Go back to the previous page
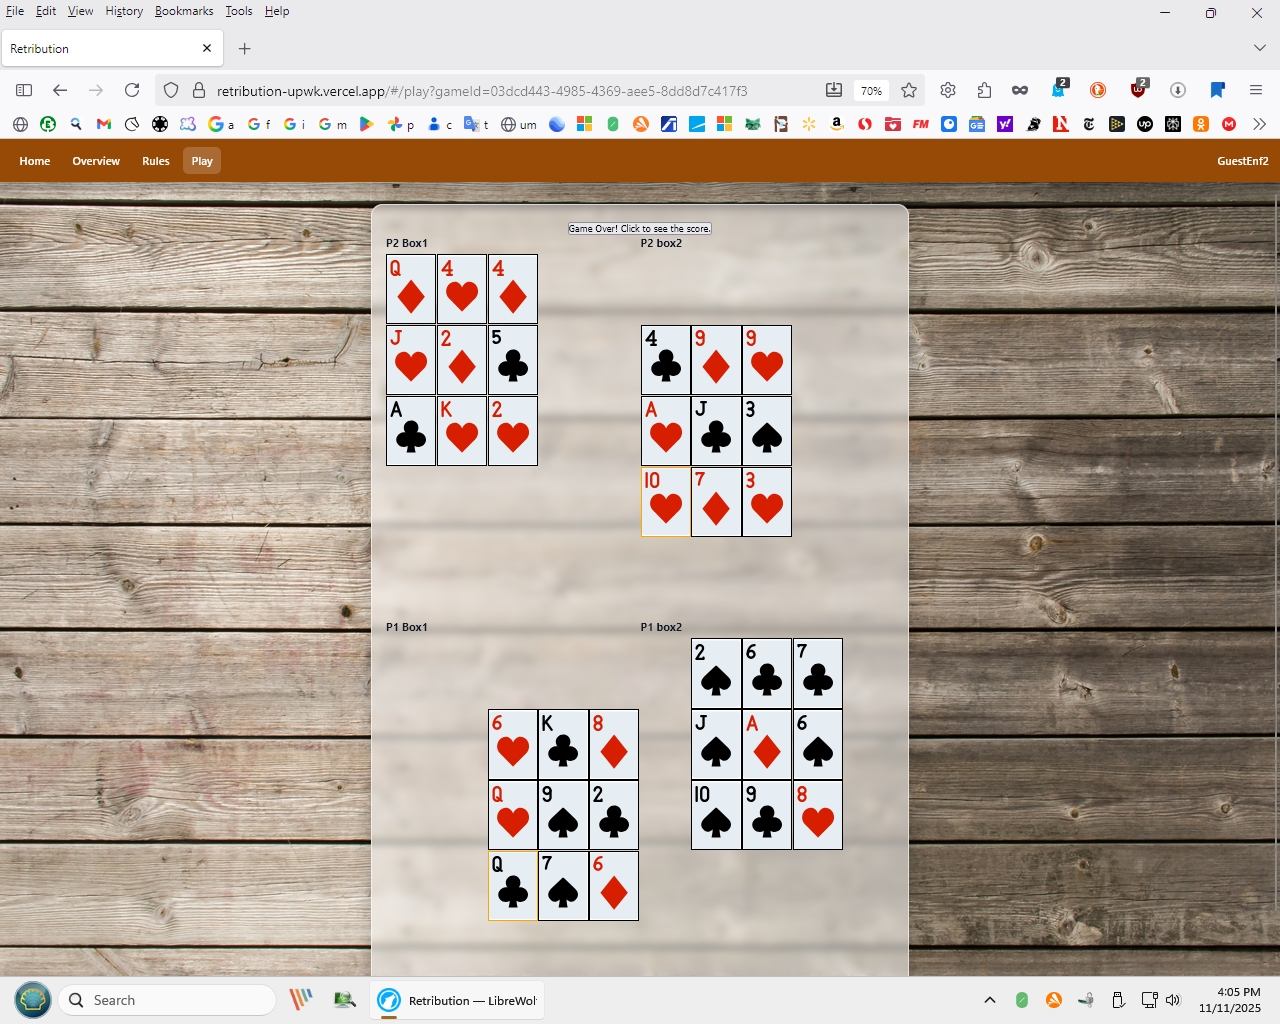Image resolution: width=1280 pixels, height=1024 pixels. [60, 90]
